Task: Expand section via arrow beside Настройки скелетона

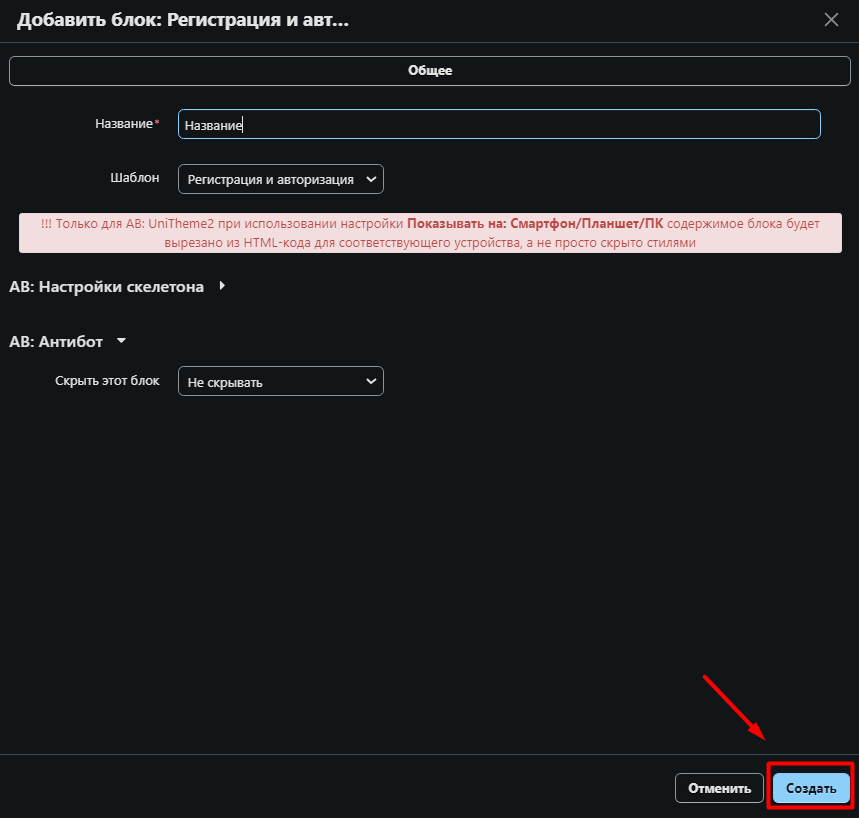Action: [222, 286]
